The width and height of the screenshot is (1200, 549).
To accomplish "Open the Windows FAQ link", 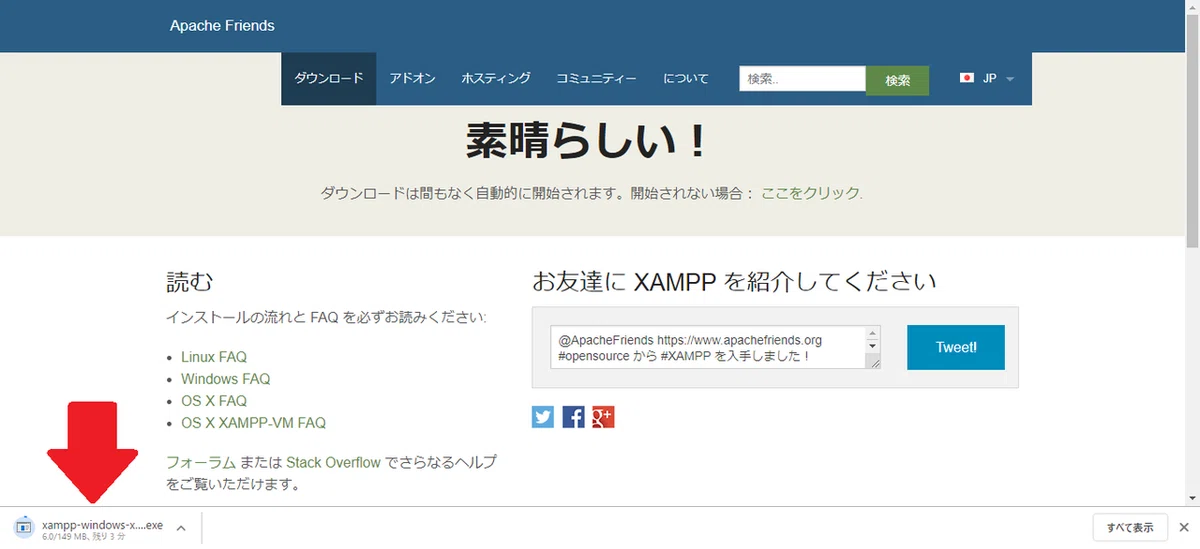I will (x=225, y=379).
